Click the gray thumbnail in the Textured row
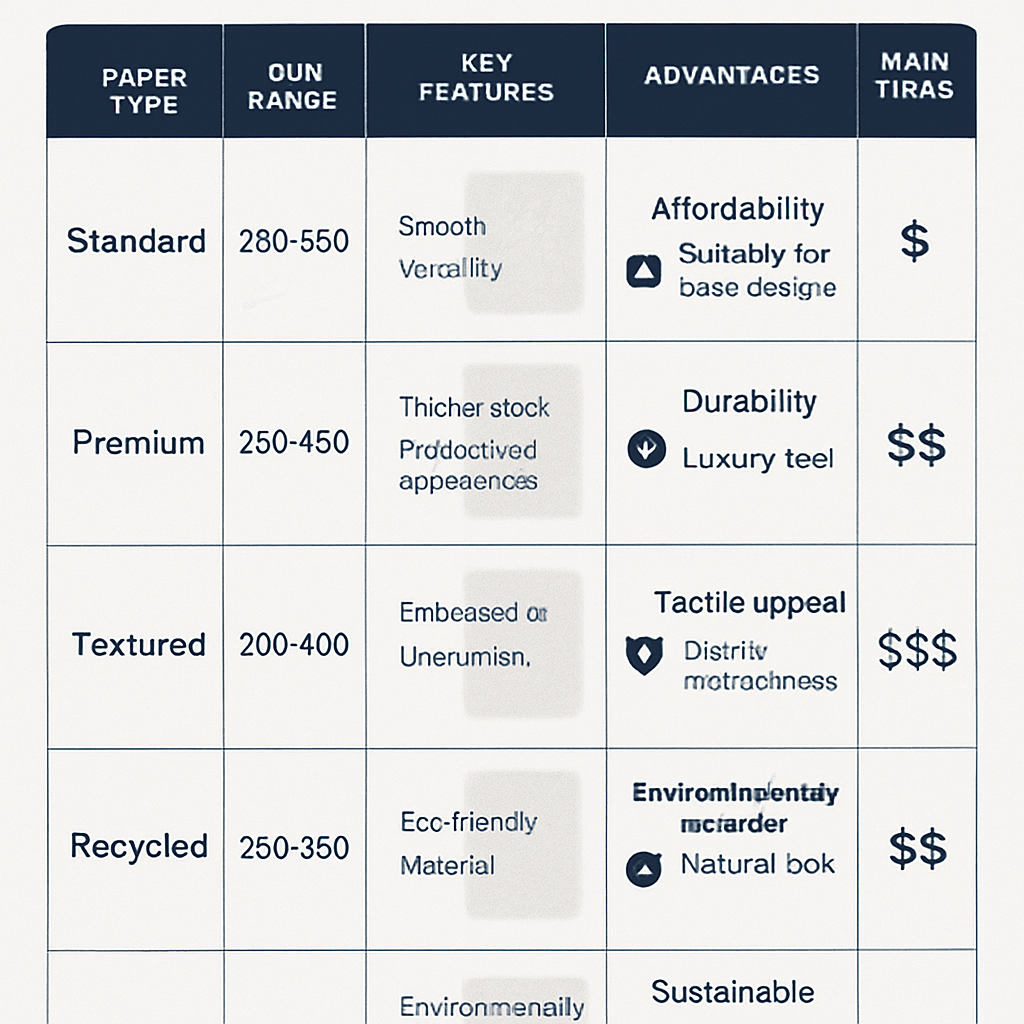This screenshot has height=1024, width=1024. (525, 644)
